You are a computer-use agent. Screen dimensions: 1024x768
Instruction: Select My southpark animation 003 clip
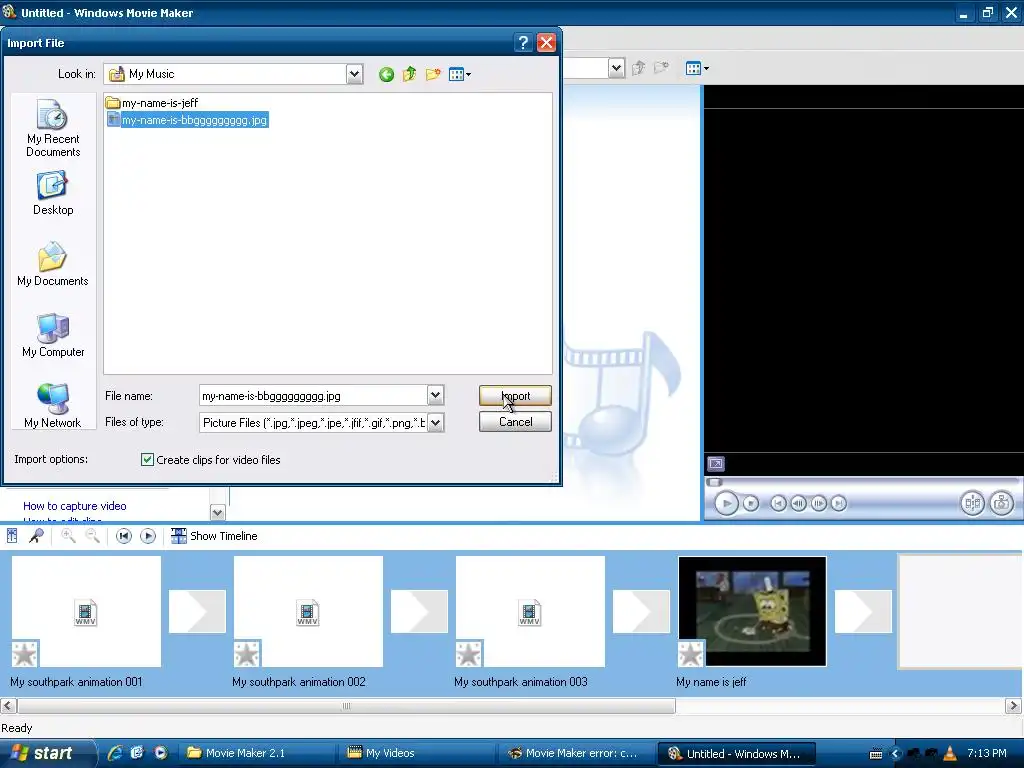coord(530,611)
